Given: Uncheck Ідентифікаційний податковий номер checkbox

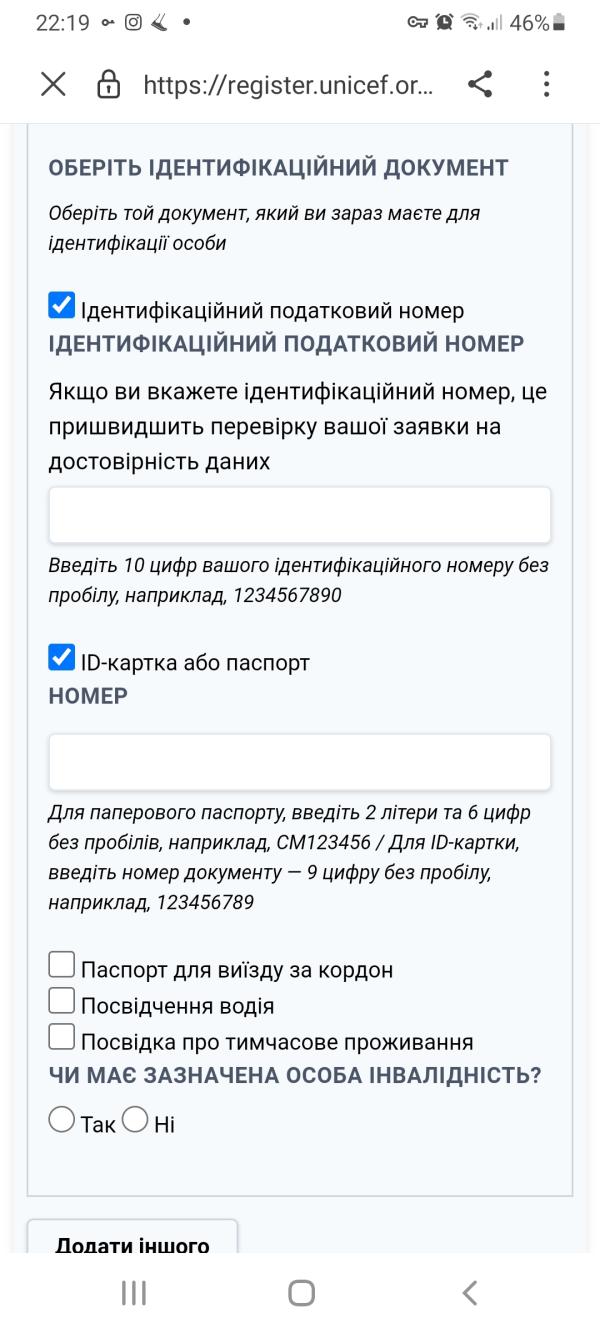Looking at the screenshot, I should (62, 306).
